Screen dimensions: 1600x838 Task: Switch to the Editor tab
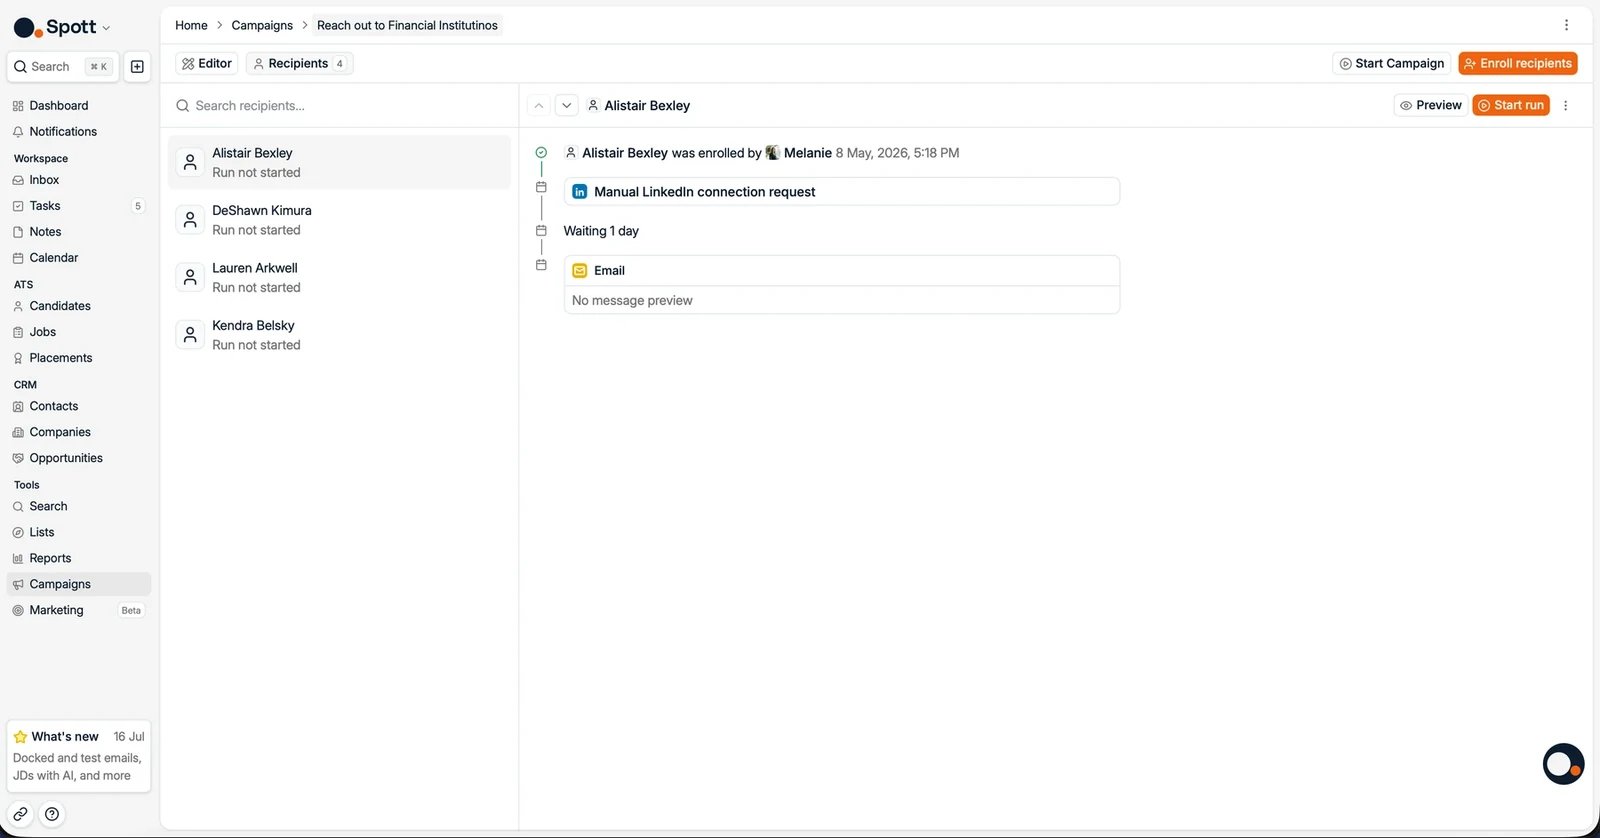click(x=207, y=63)
